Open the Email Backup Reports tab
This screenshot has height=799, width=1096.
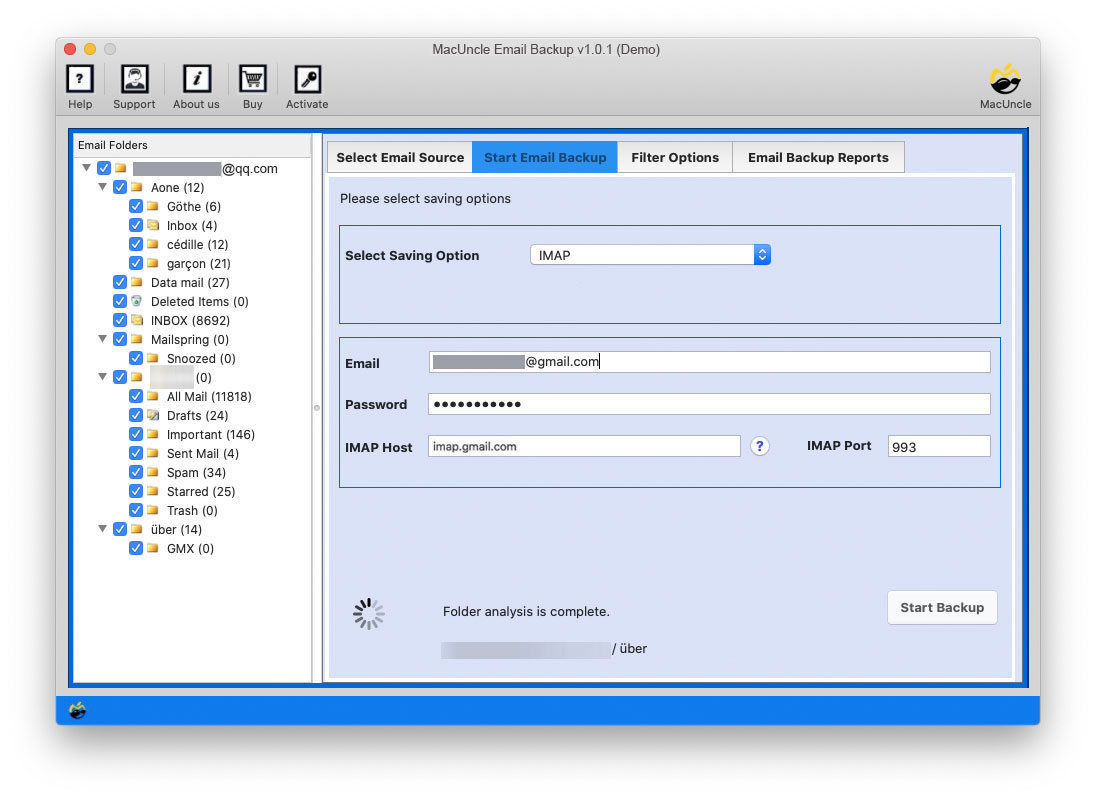point(818,157)
